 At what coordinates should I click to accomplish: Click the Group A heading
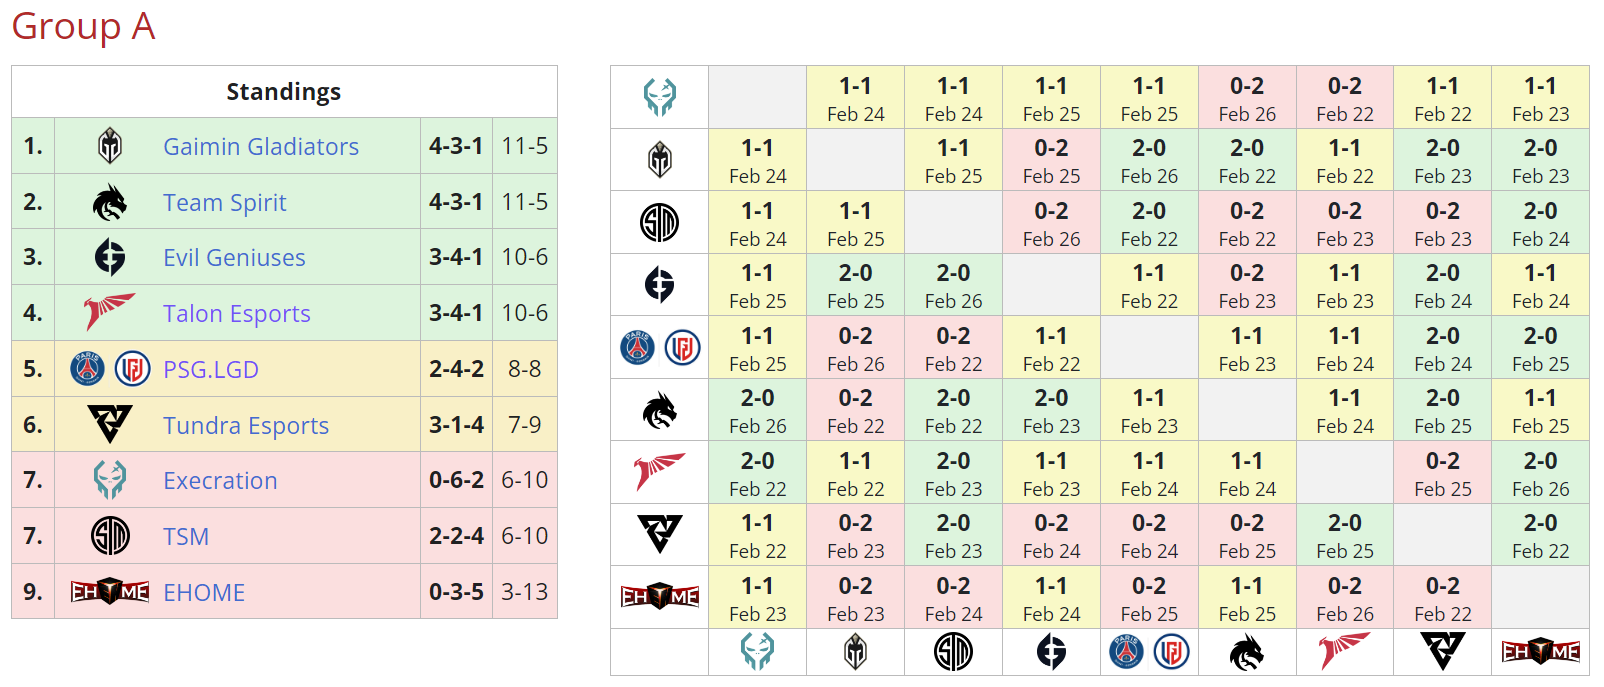[84, 27]
